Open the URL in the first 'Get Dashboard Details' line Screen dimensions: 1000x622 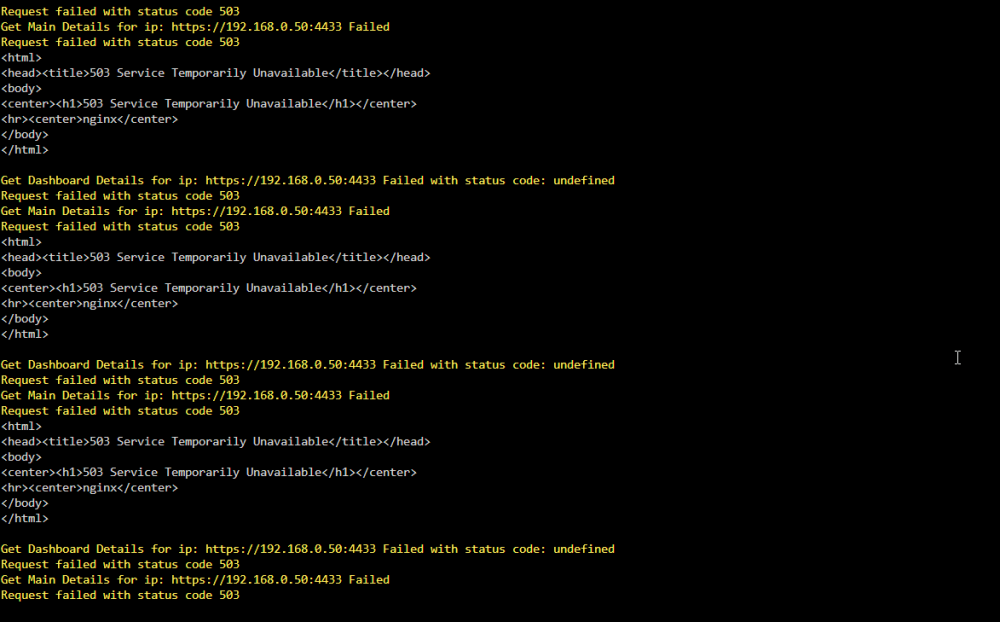coord(290,181)
